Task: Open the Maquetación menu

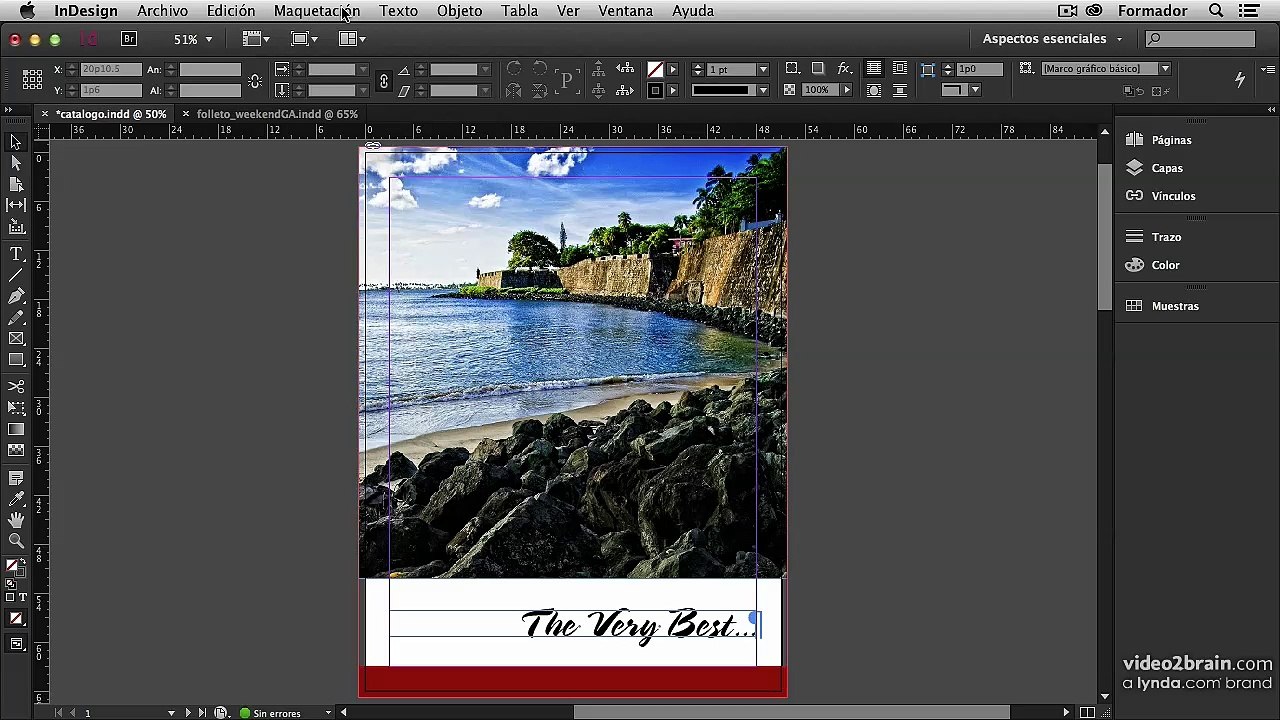Action: coord(317,11)
